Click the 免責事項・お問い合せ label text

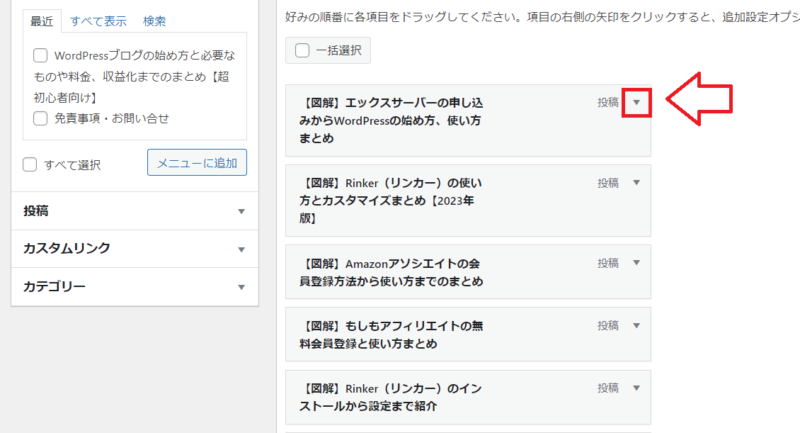(112, 118)
